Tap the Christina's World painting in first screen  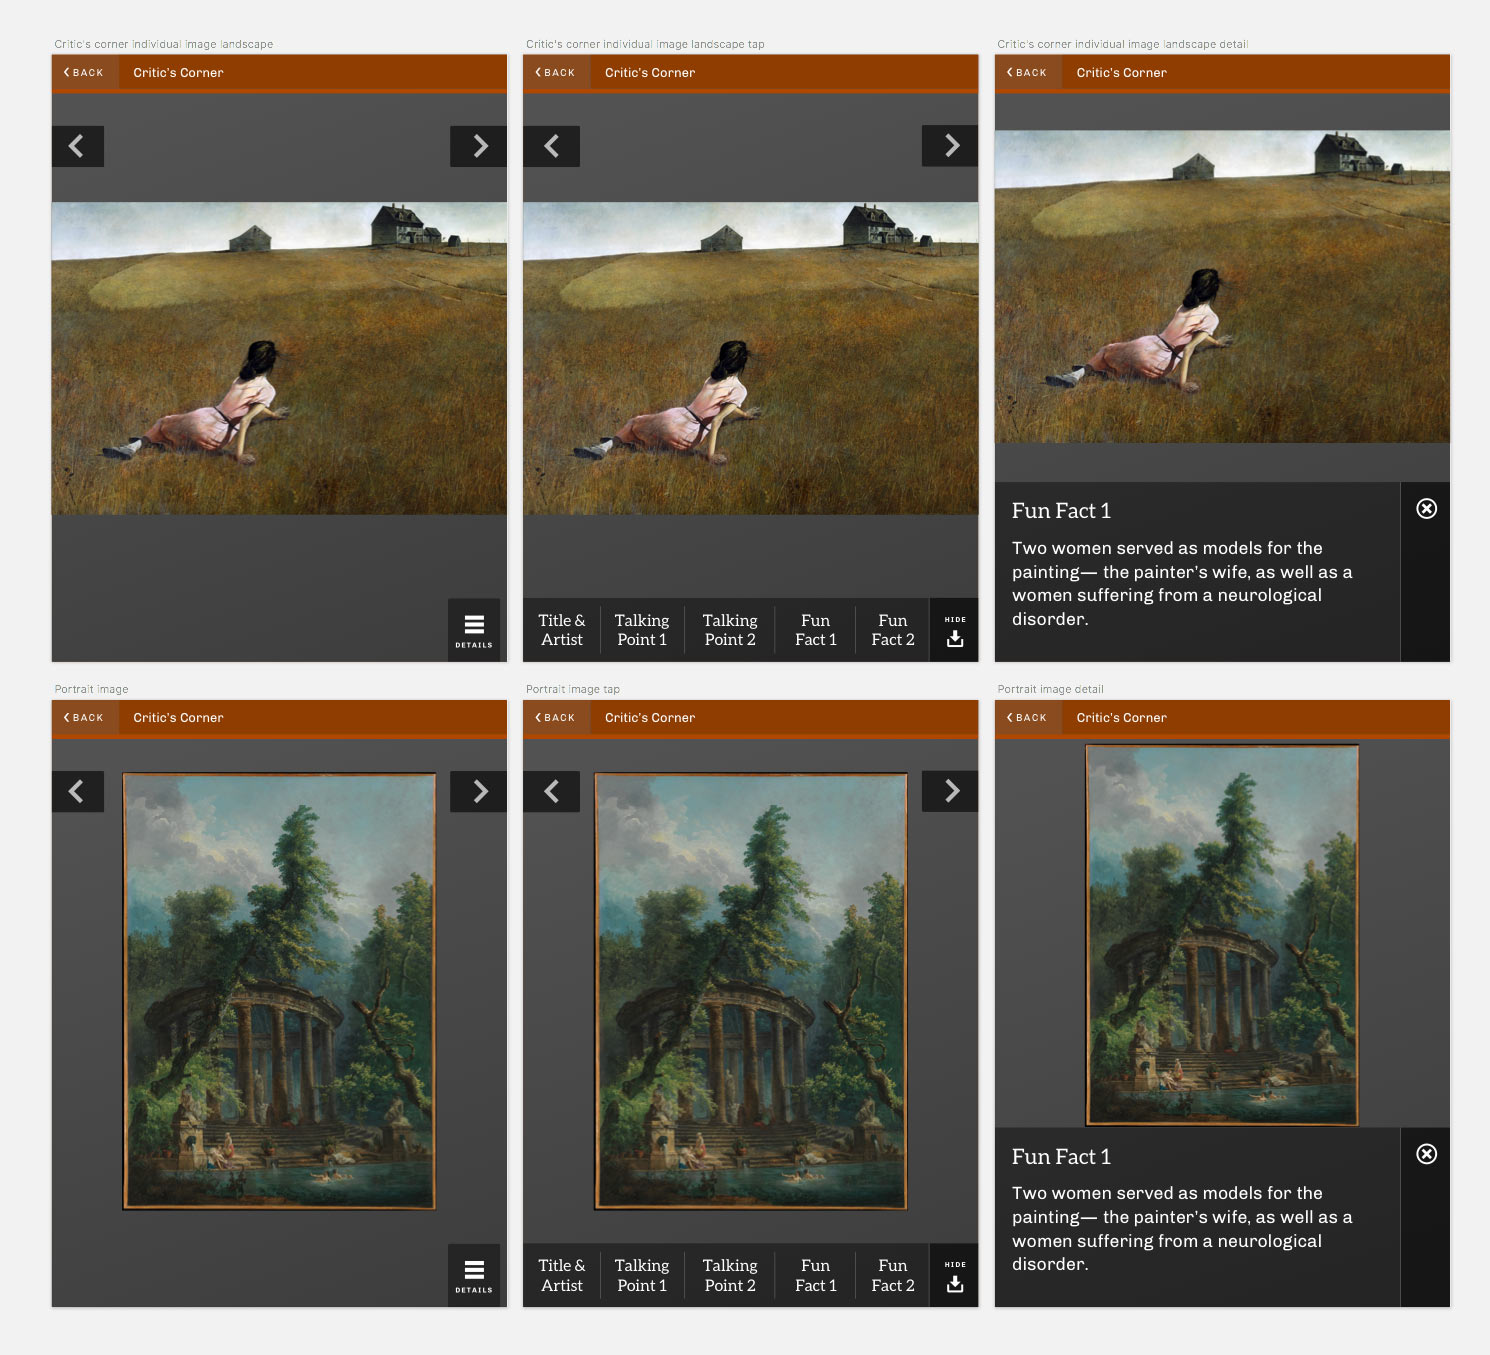[x=279, y=359]
